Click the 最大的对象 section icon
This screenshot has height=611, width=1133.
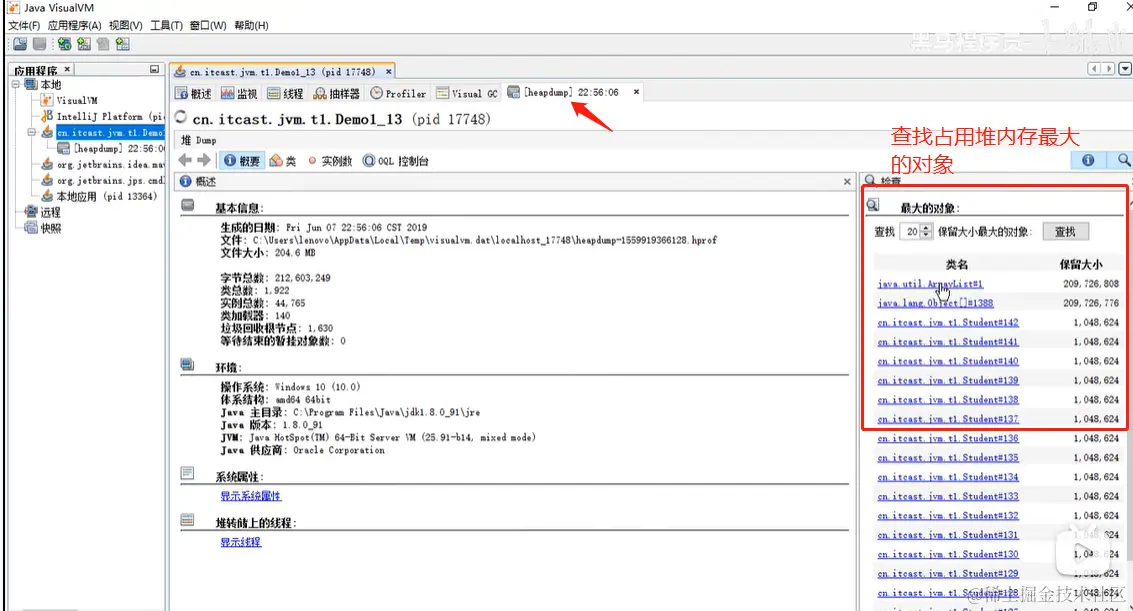(873, 206)
